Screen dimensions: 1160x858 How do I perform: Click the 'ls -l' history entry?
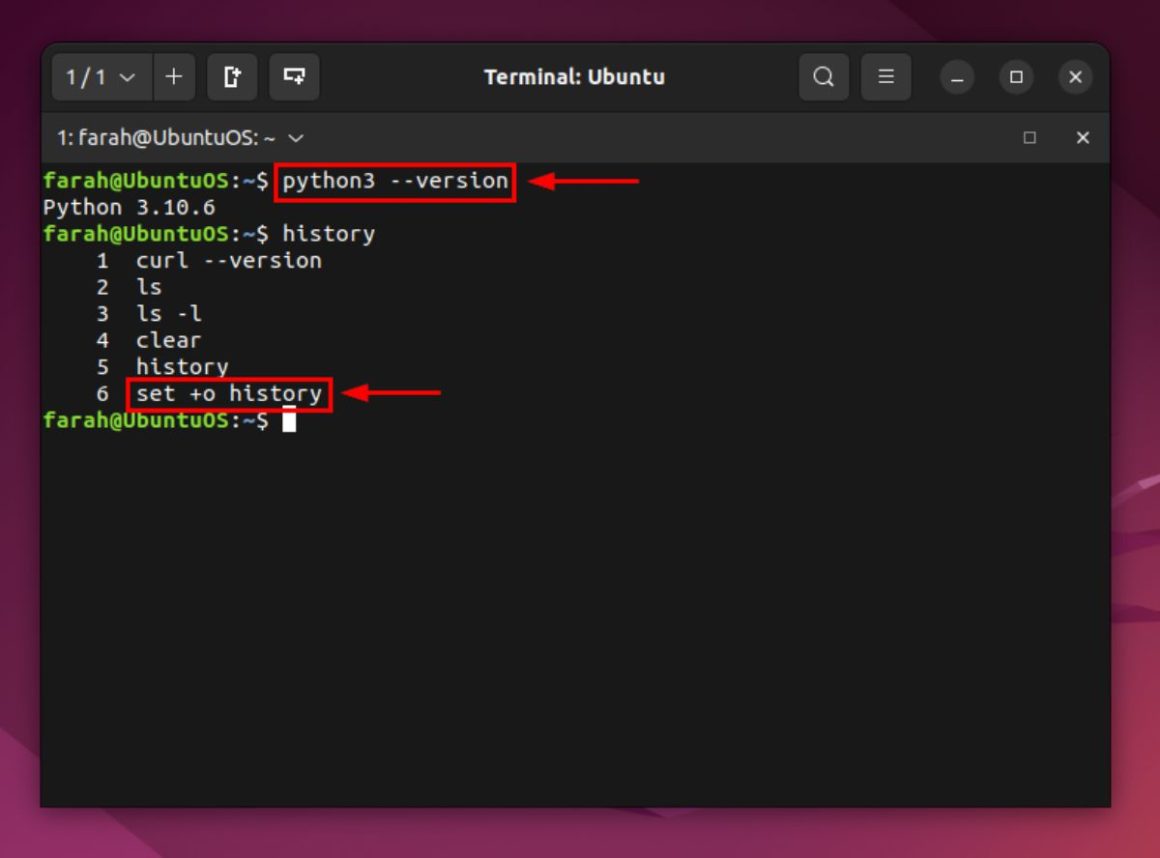169,314
